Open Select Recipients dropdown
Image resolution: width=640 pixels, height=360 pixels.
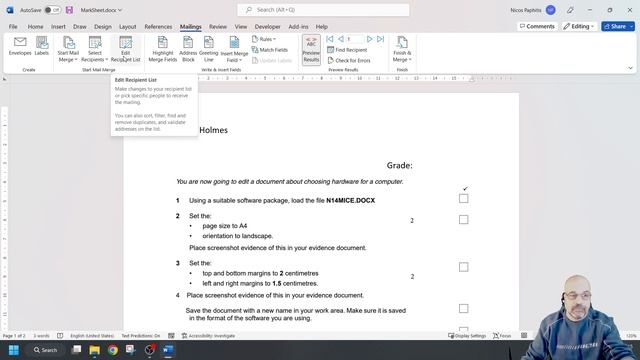coord(95,49)
